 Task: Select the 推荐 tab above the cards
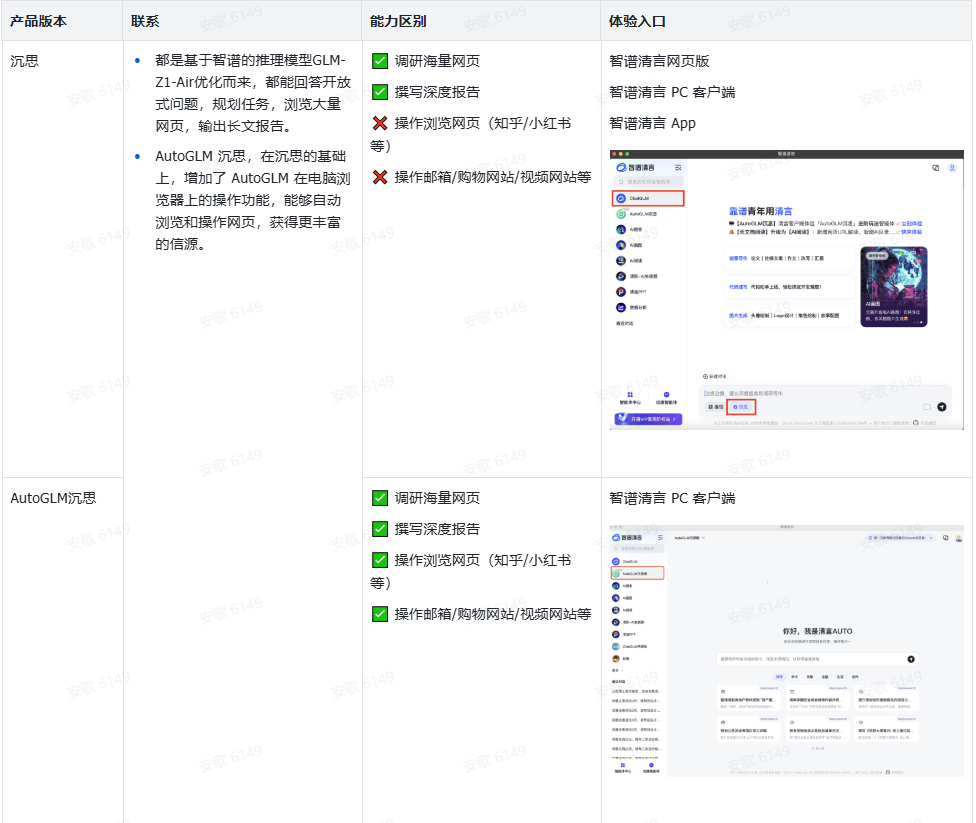coord(780,676)
